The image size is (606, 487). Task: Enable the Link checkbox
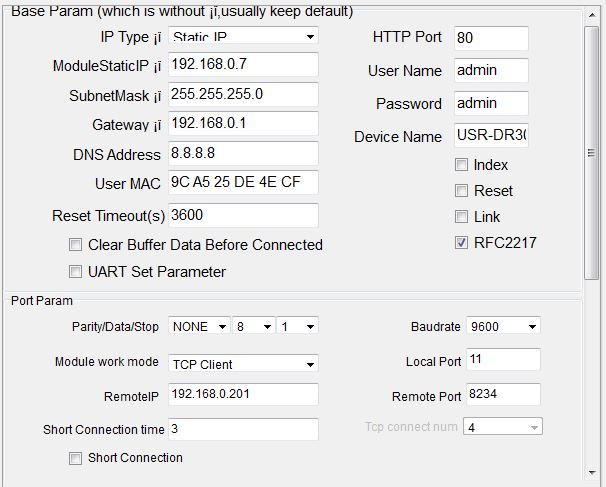point(461,216)
